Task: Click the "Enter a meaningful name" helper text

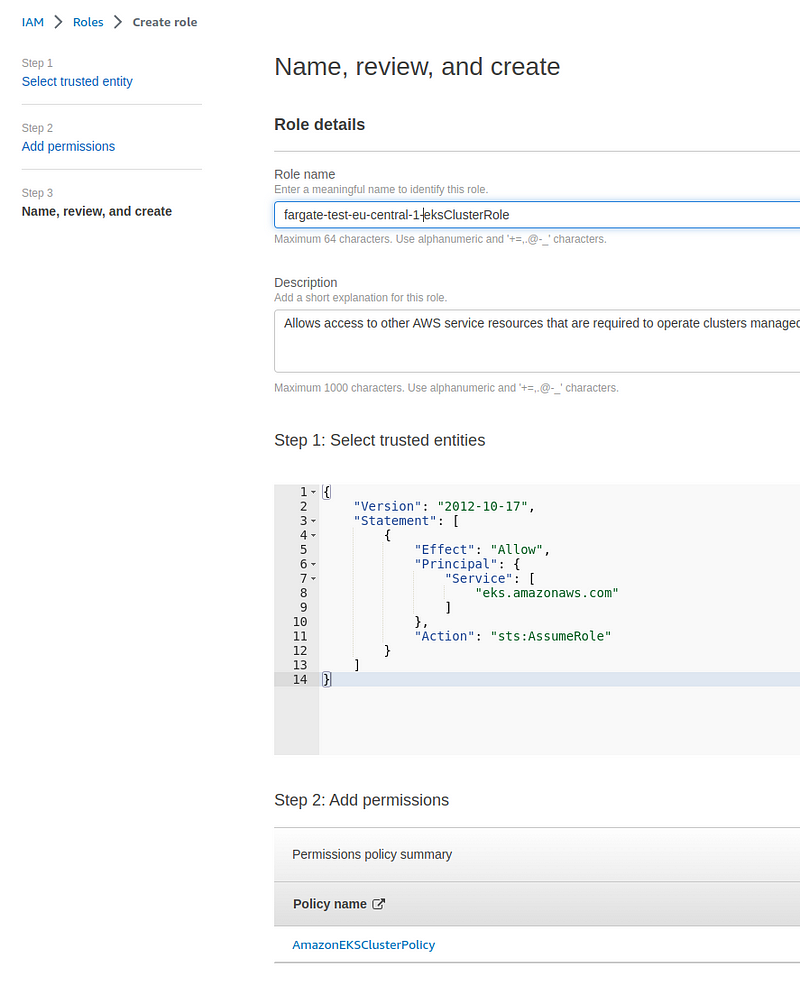Action: tap(381, 189)
